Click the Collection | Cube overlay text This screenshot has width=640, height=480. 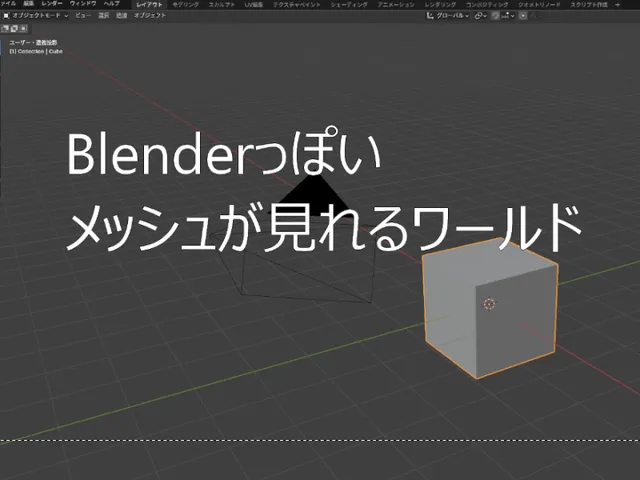coord(36,51)
